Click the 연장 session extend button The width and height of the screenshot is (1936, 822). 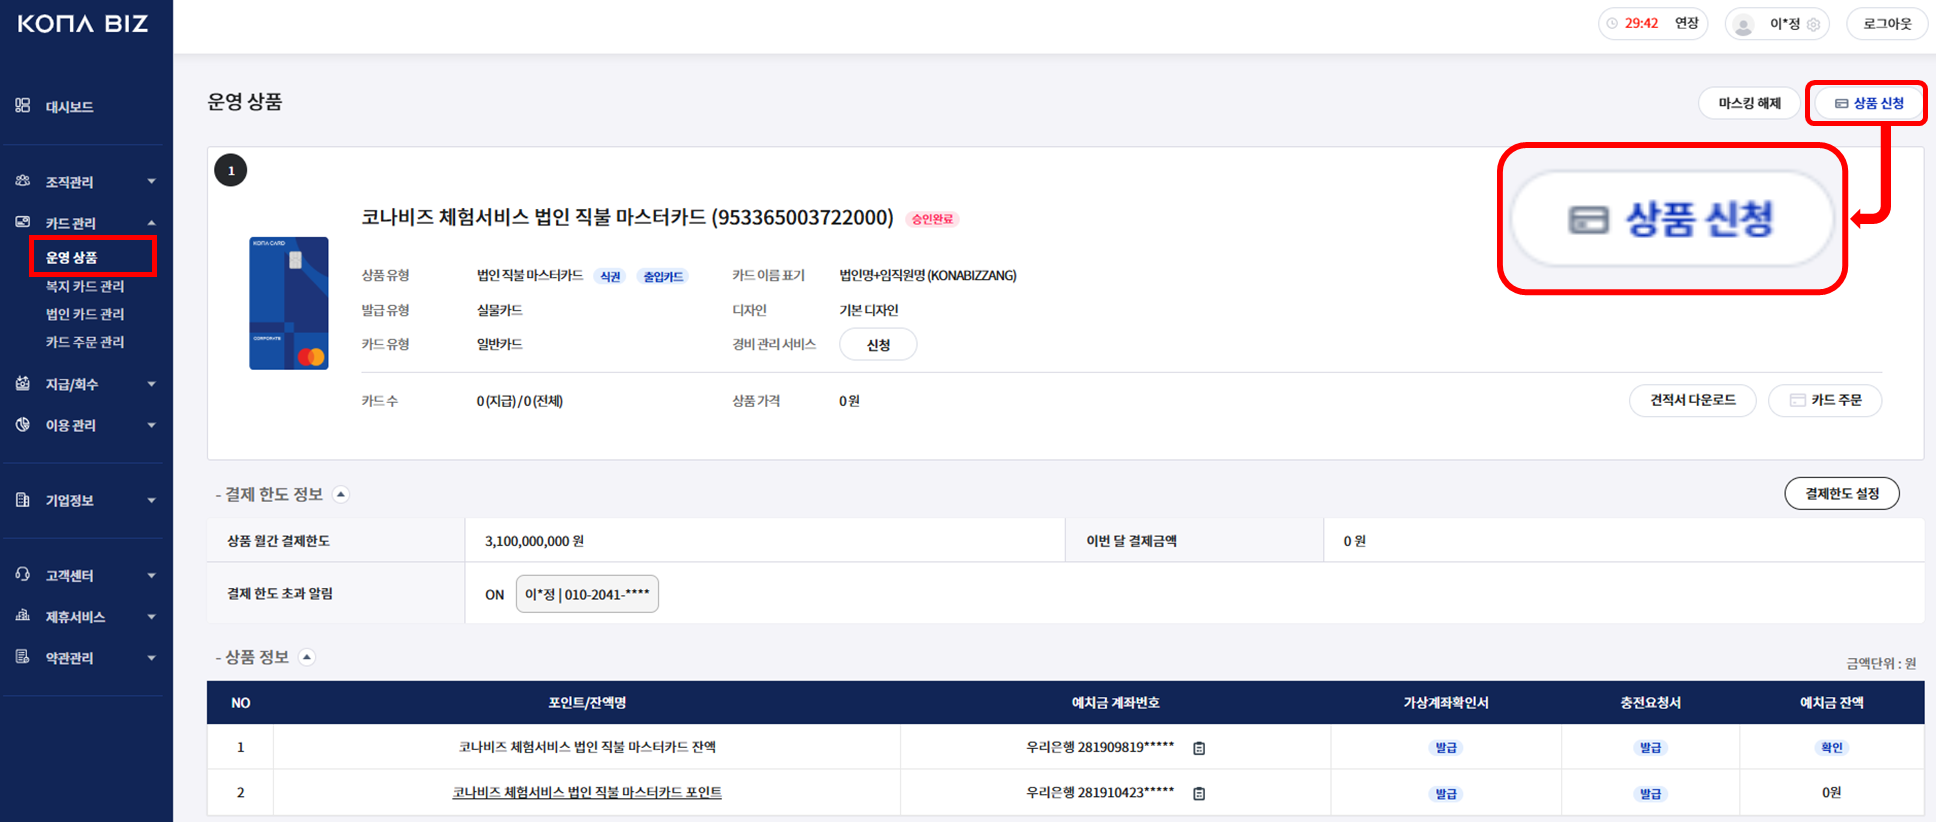[x=1687, y=23]
